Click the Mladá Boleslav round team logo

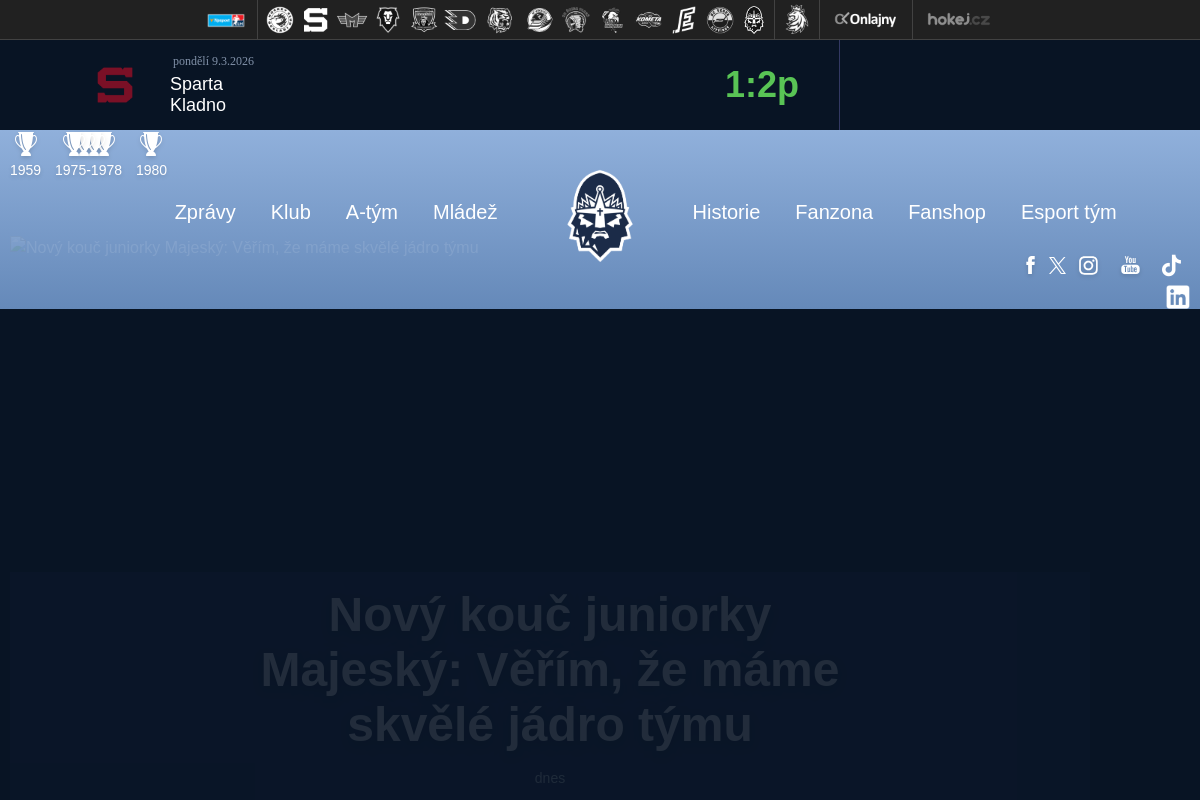click(540, 20)
